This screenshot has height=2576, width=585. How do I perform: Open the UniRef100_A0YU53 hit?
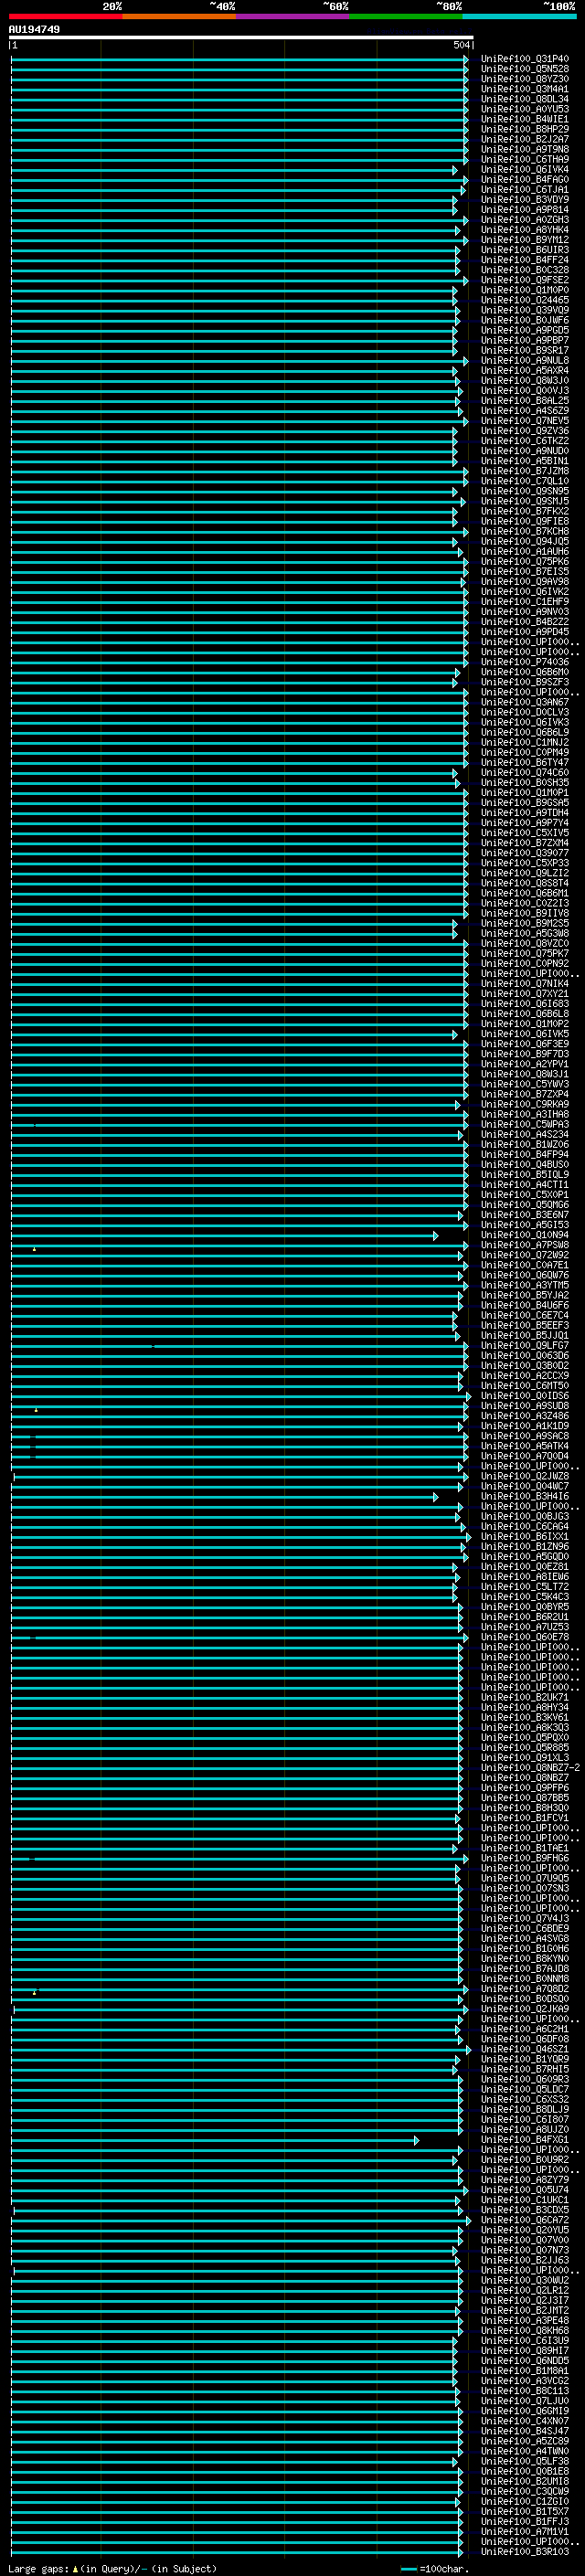pyautogui.click(x=524, y=109)
